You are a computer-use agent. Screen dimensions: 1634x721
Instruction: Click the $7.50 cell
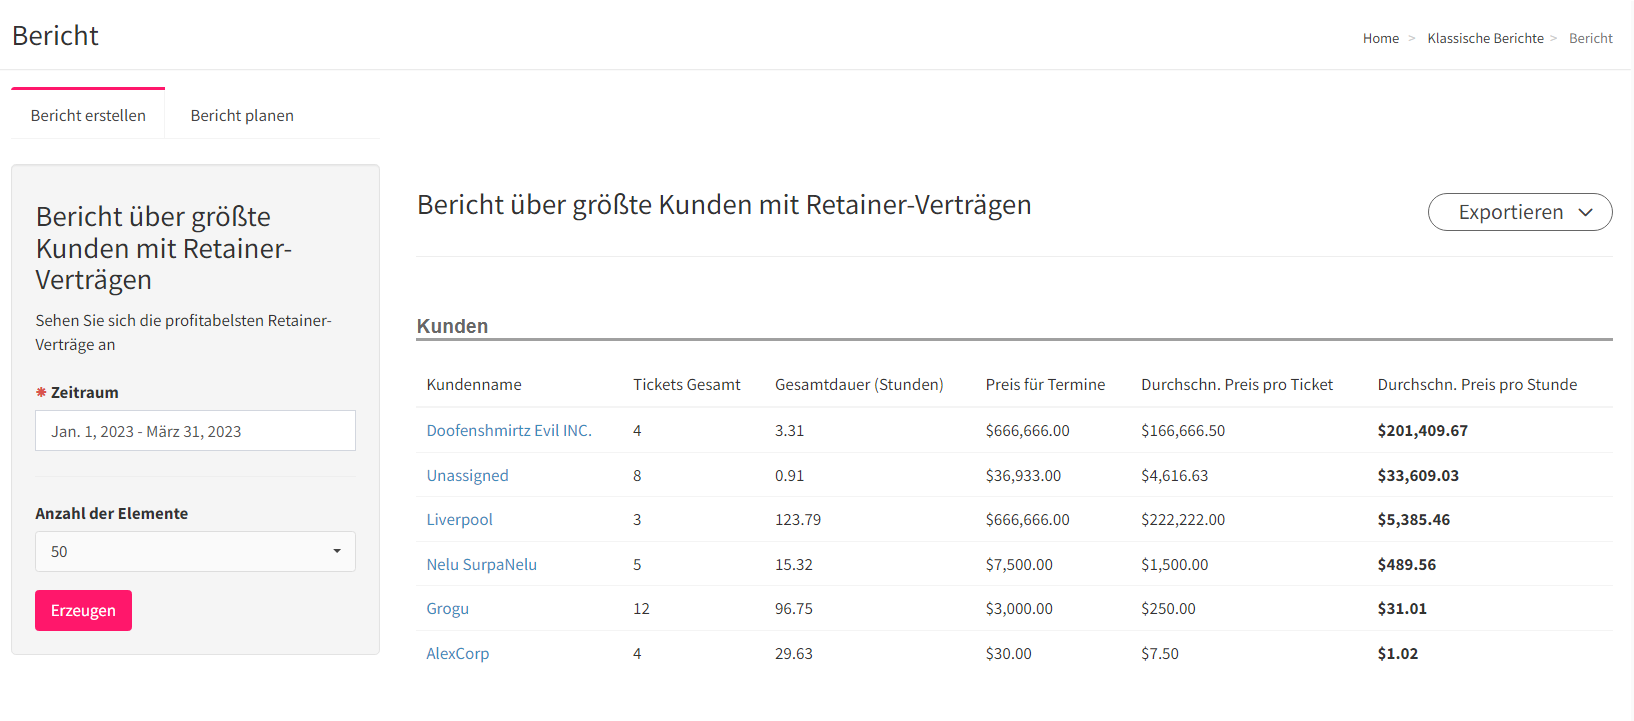coord(1160,653)
